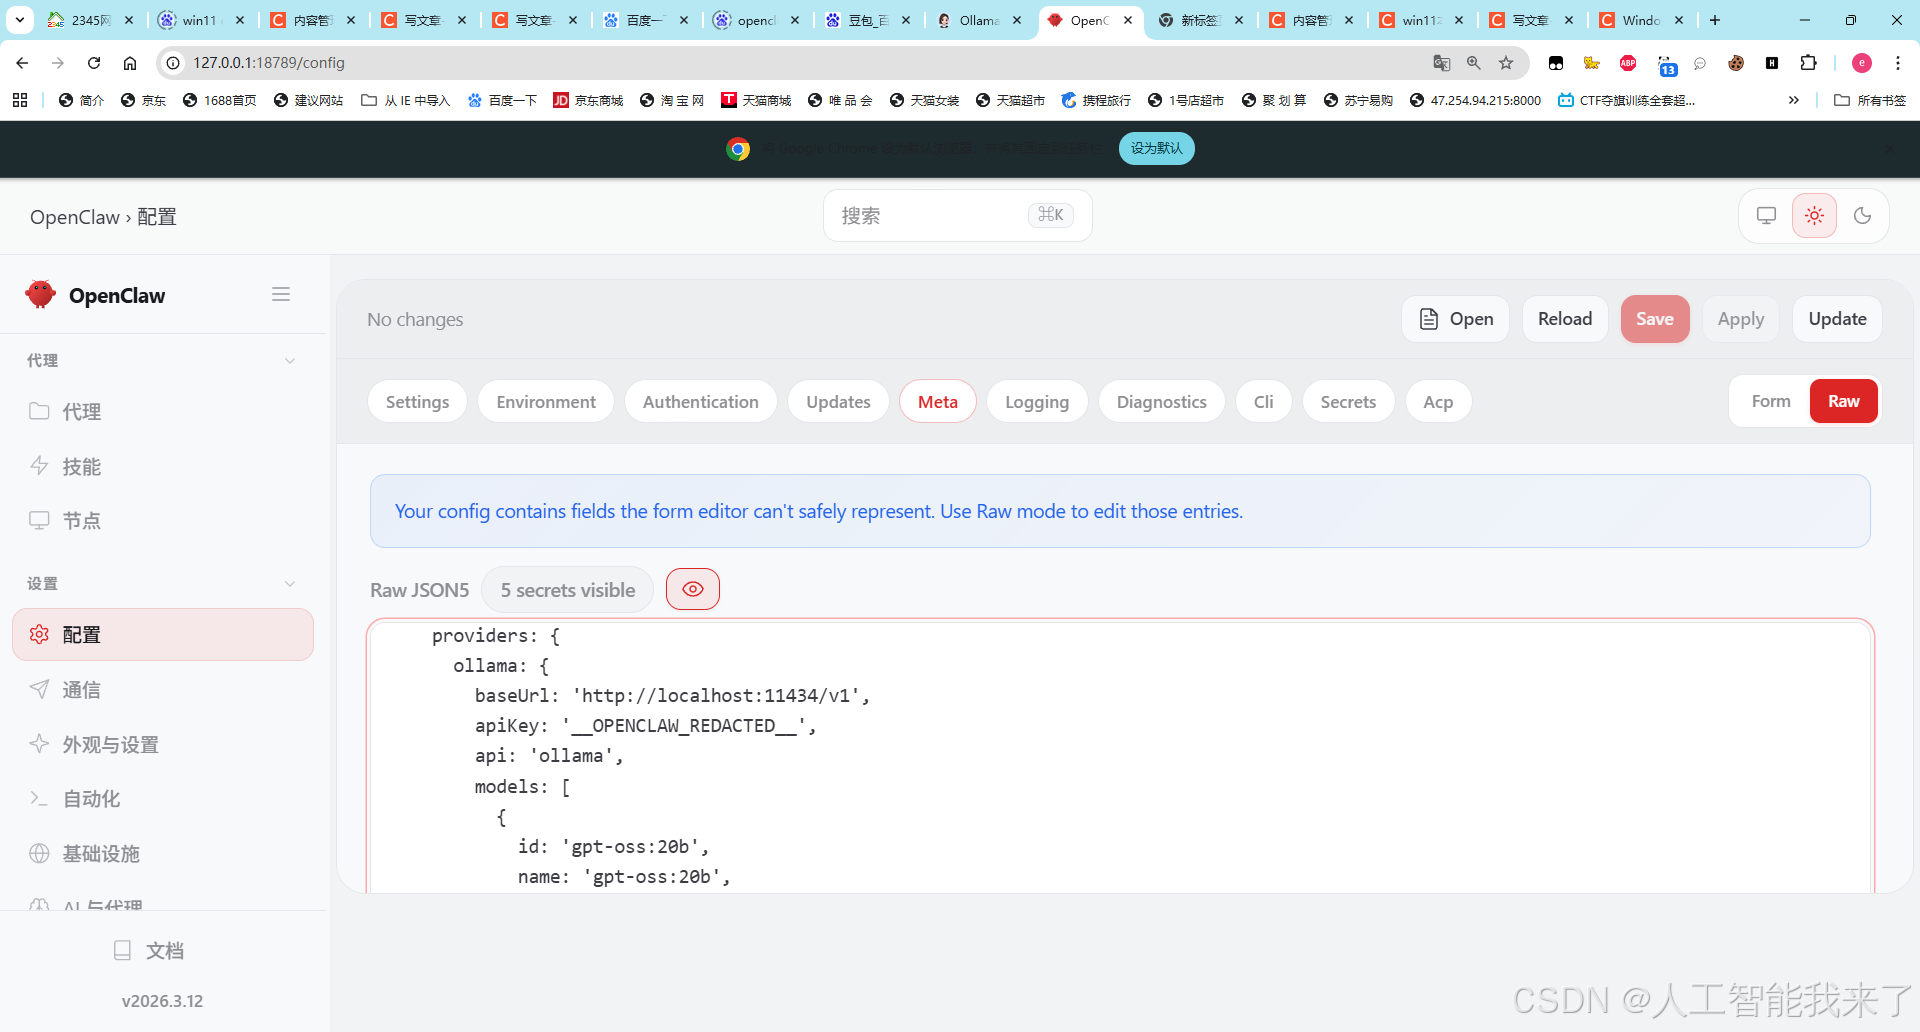This screenshot has width=1920, height=1032.
Task: Open the 技能 sidebar page
Action: pos(163,467)
